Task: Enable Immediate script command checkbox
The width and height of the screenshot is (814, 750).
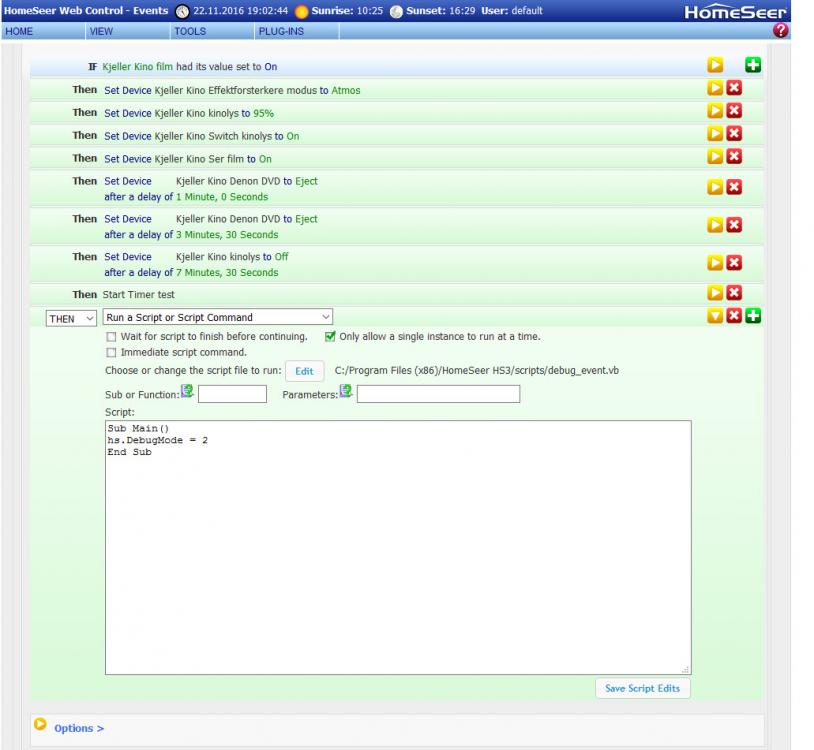Action: click(111, 353)
